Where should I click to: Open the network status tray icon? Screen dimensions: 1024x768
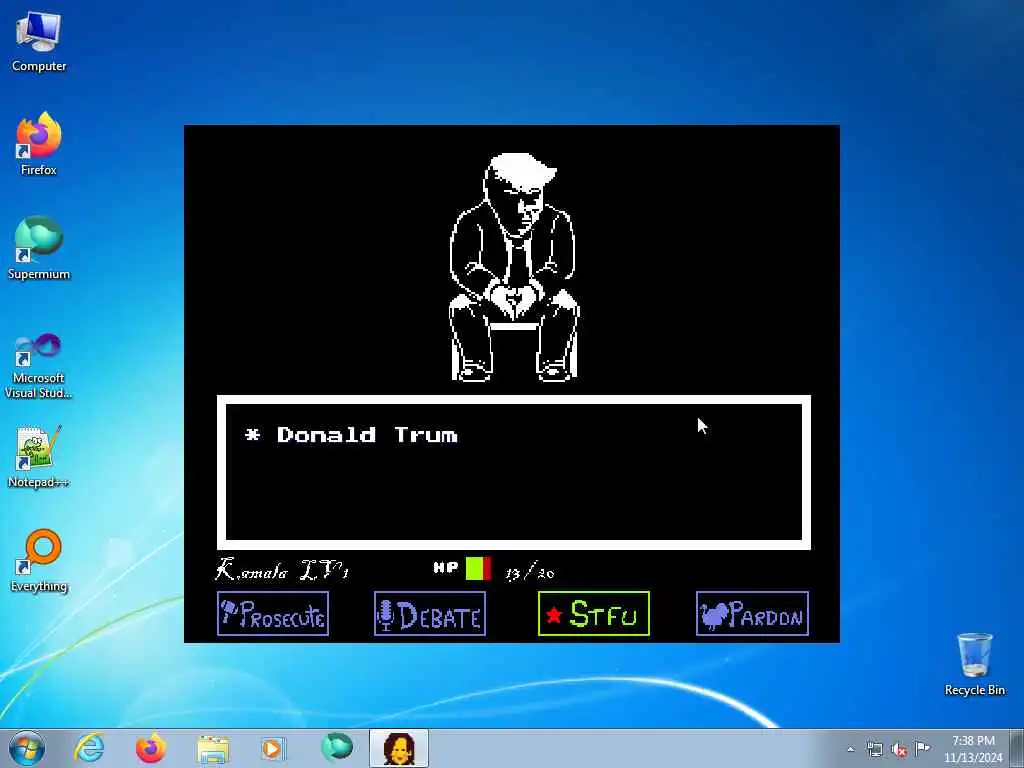[x=875, y=749]
